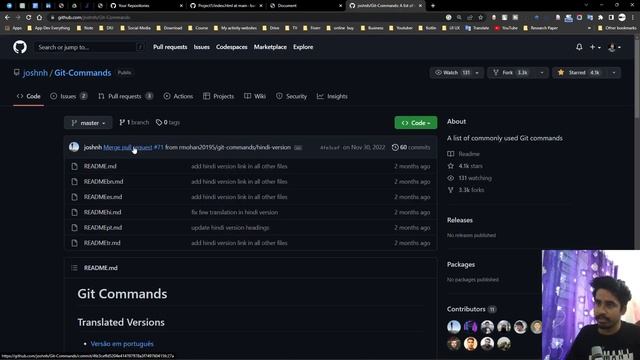Open the 'update hindi version headings' commit
The width and height of the screenshot is (640, 360).
tap(230, 228)
